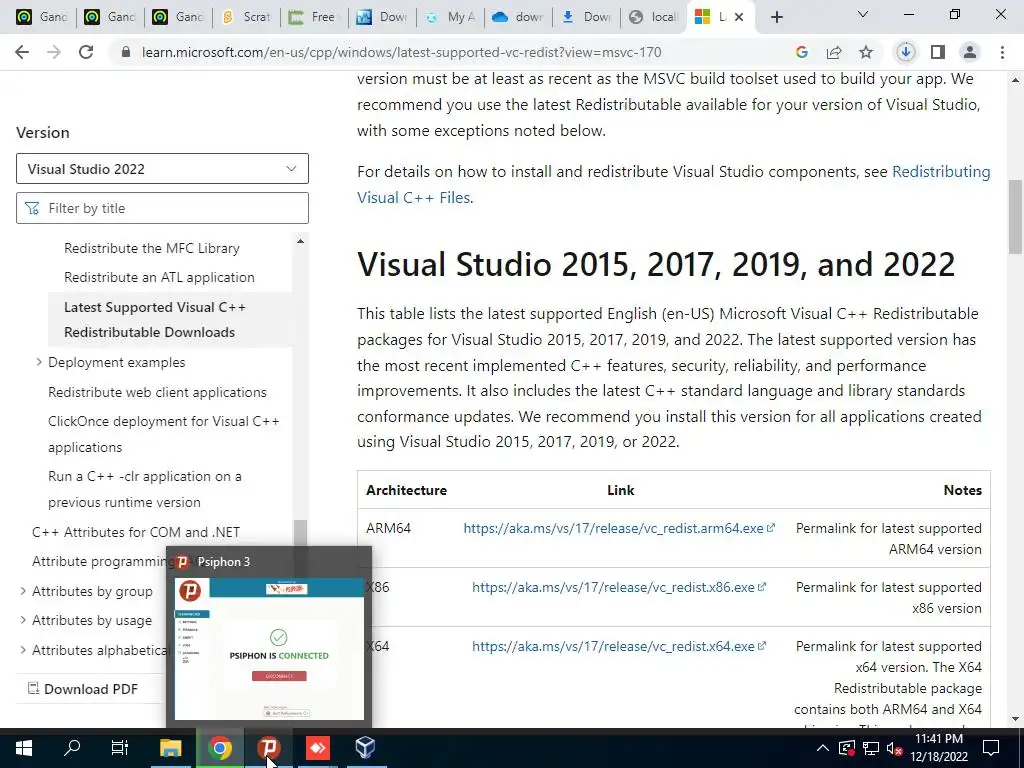Open the notification center icon
Image resolution: width=1024 pixels, height=768 pixels.
click(x=991, y=748)
